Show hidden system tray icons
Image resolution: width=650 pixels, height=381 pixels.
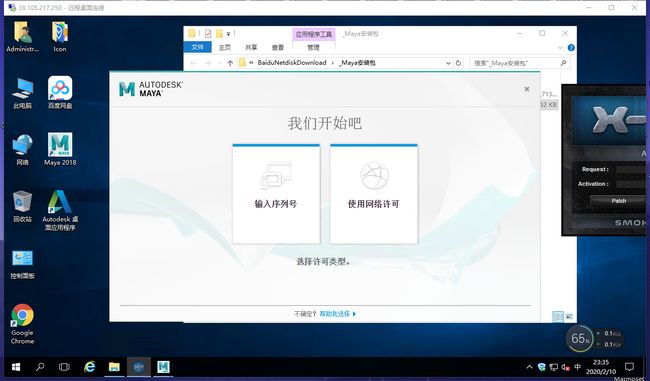point(529,367)
